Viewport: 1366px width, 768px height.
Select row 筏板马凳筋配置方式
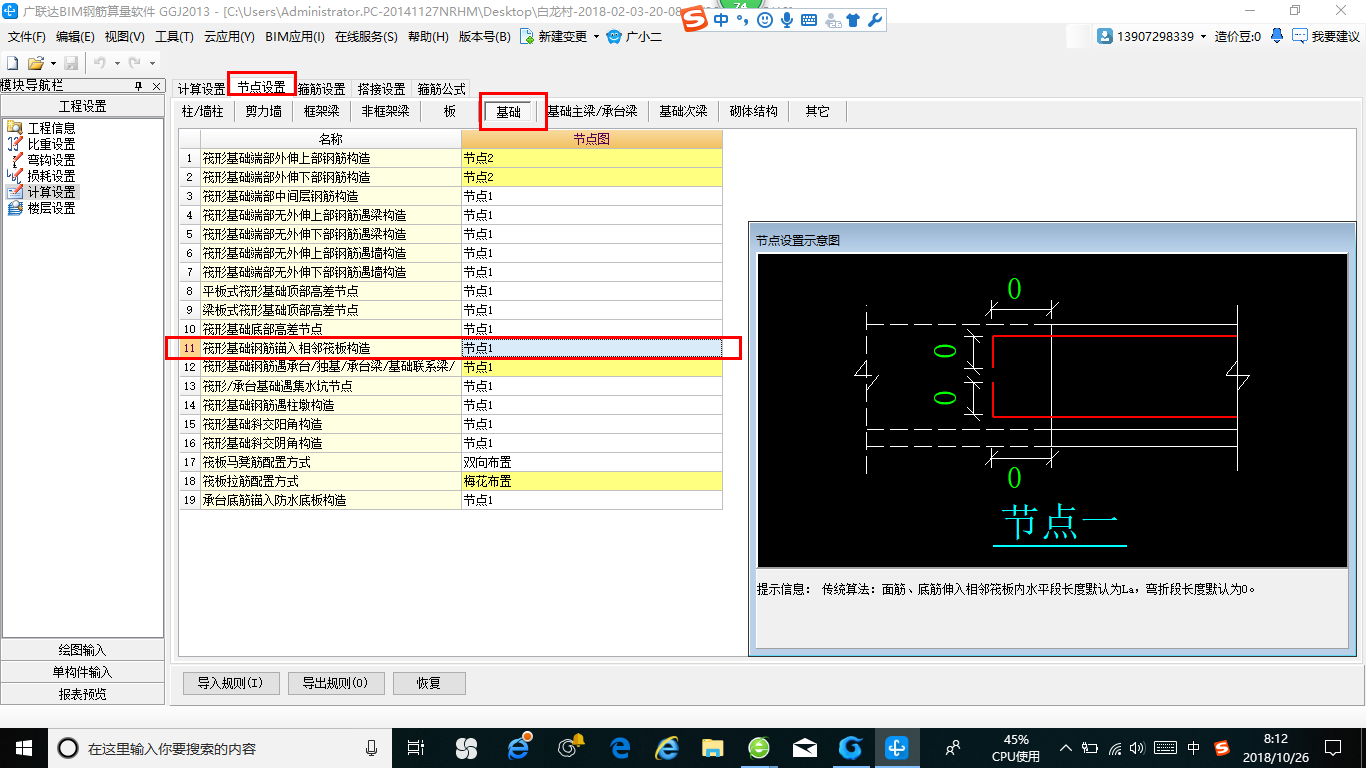click(x=451, y=462)
